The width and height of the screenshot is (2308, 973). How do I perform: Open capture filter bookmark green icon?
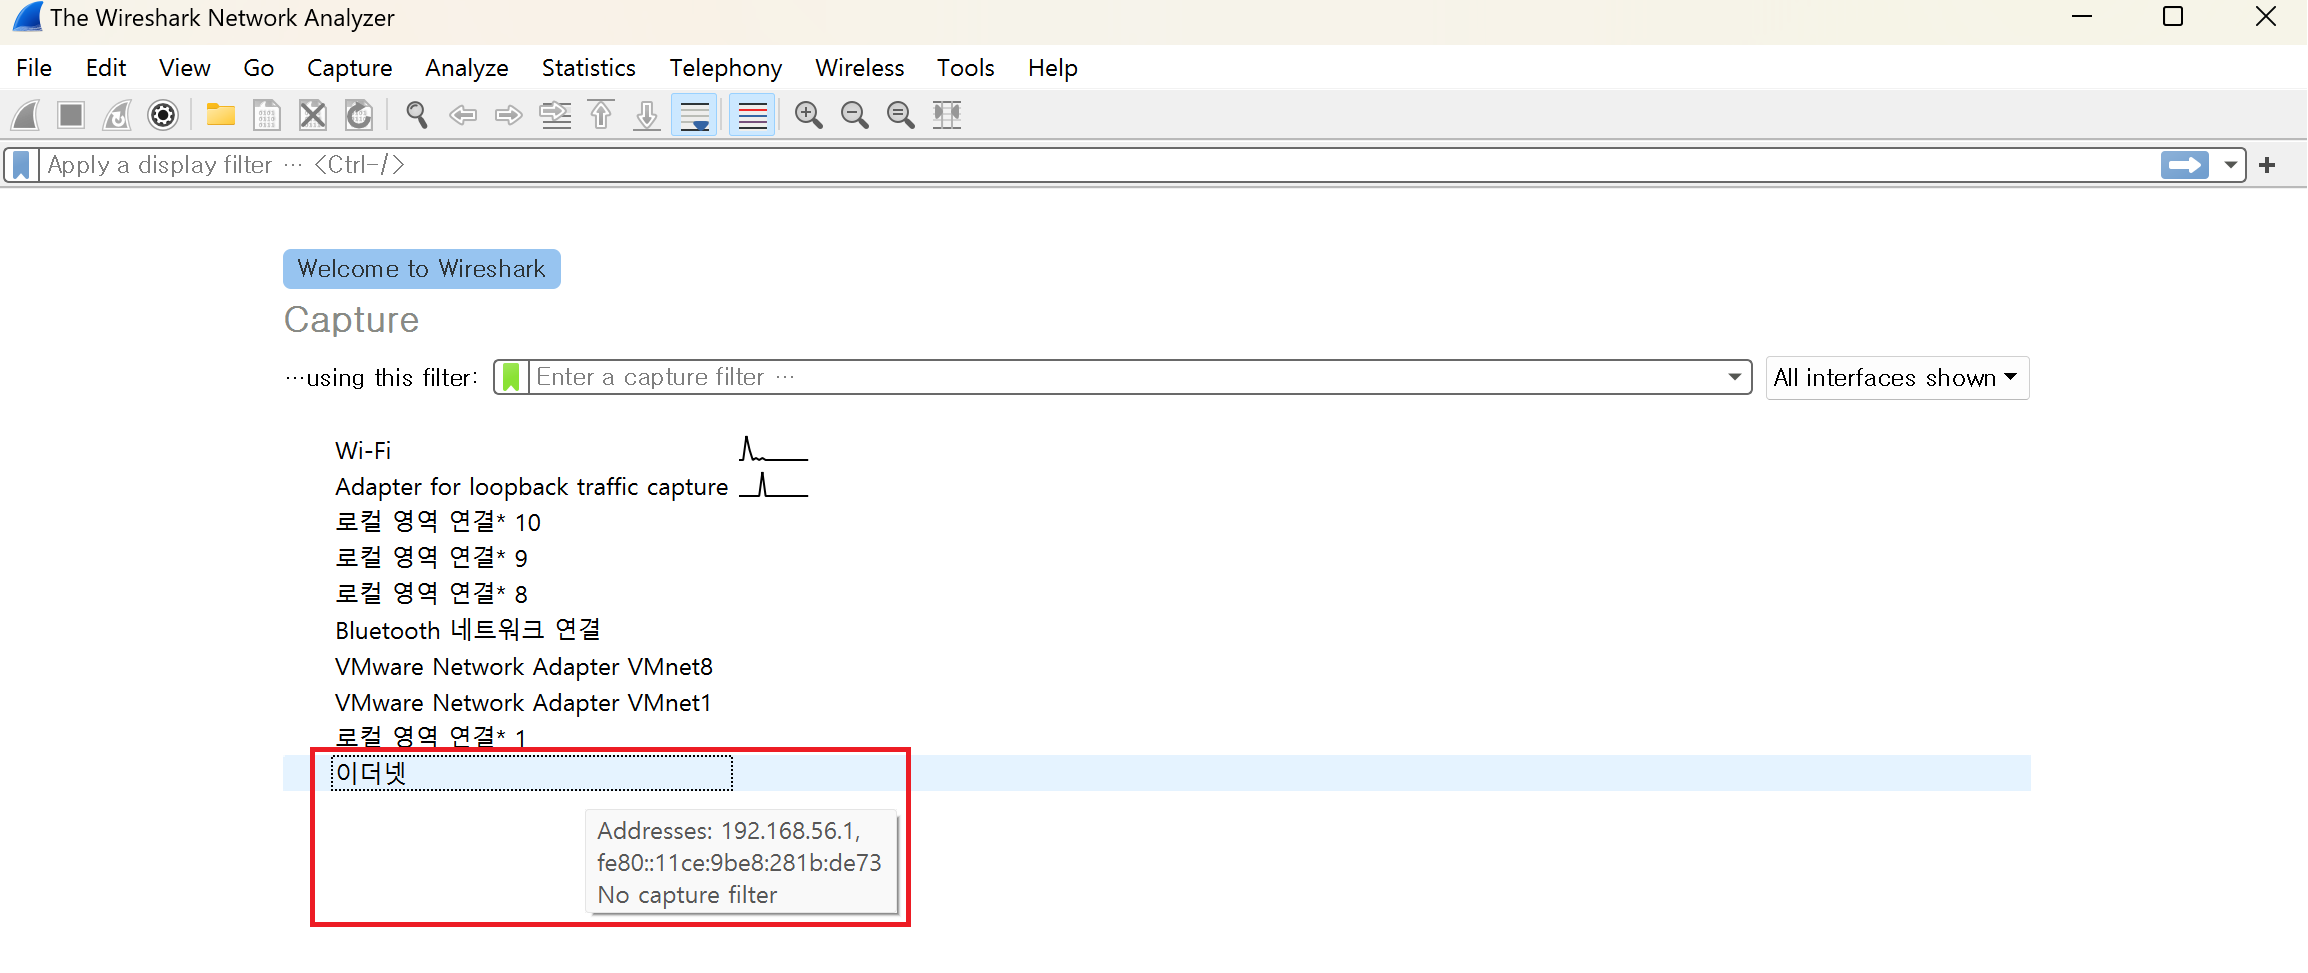(511, 377)
